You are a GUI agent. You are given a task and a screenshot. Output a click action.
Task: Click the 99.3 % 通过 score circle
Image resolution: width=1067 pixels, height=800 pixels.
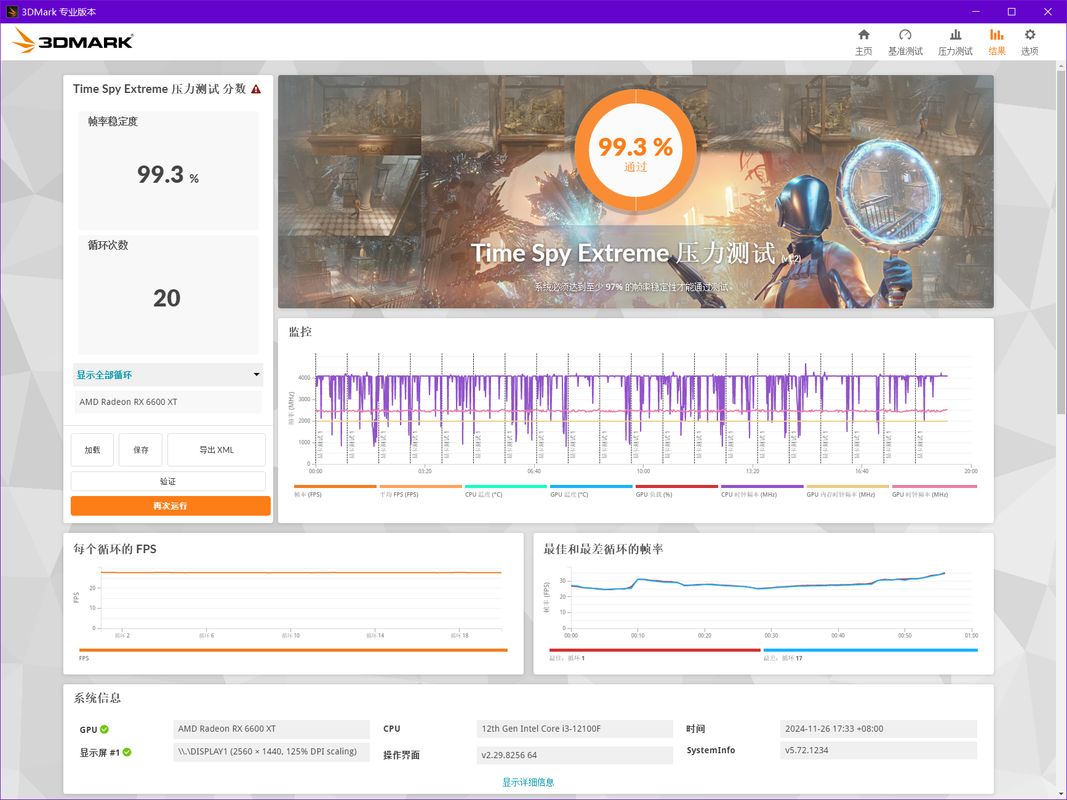pyautogui.click(x=636, y=150)
